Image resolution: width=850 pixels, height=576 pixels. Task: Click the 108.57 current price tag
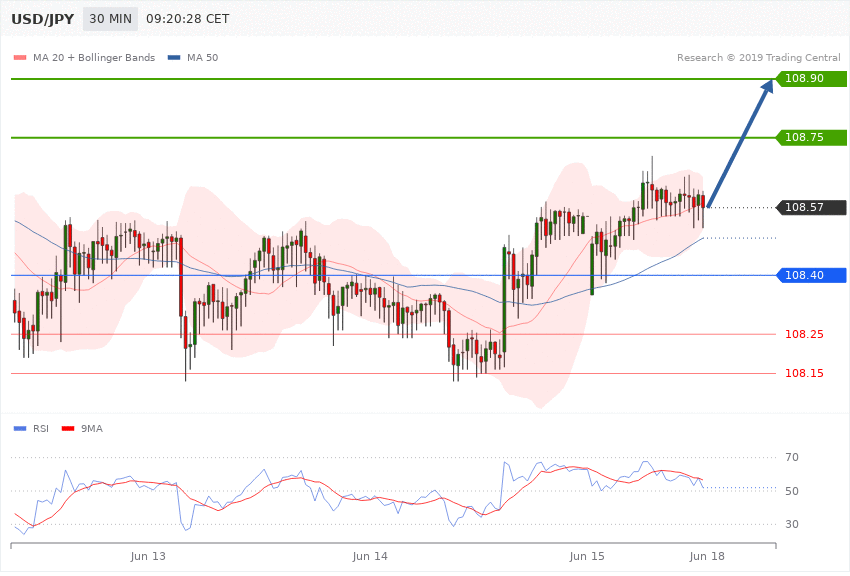click(811, 208)
